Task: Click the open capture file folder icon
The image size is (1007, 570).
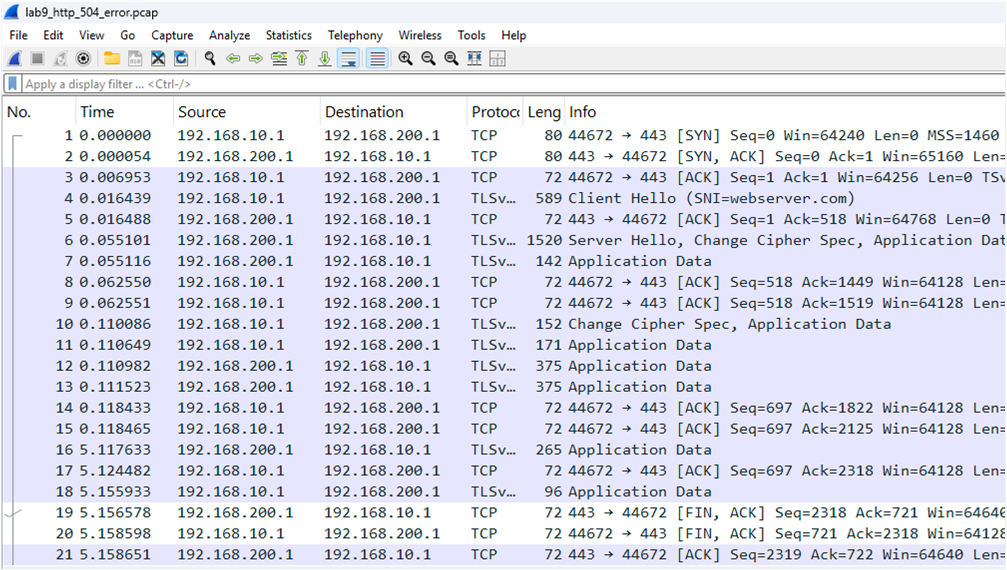Action: [x=112, y=59]
